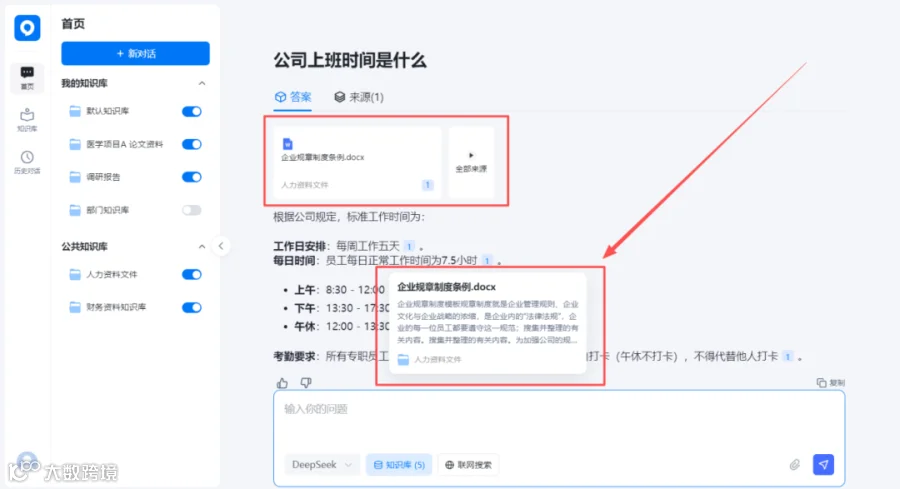Collapse the sidebar with arrow button

click(x=221, y=246)
